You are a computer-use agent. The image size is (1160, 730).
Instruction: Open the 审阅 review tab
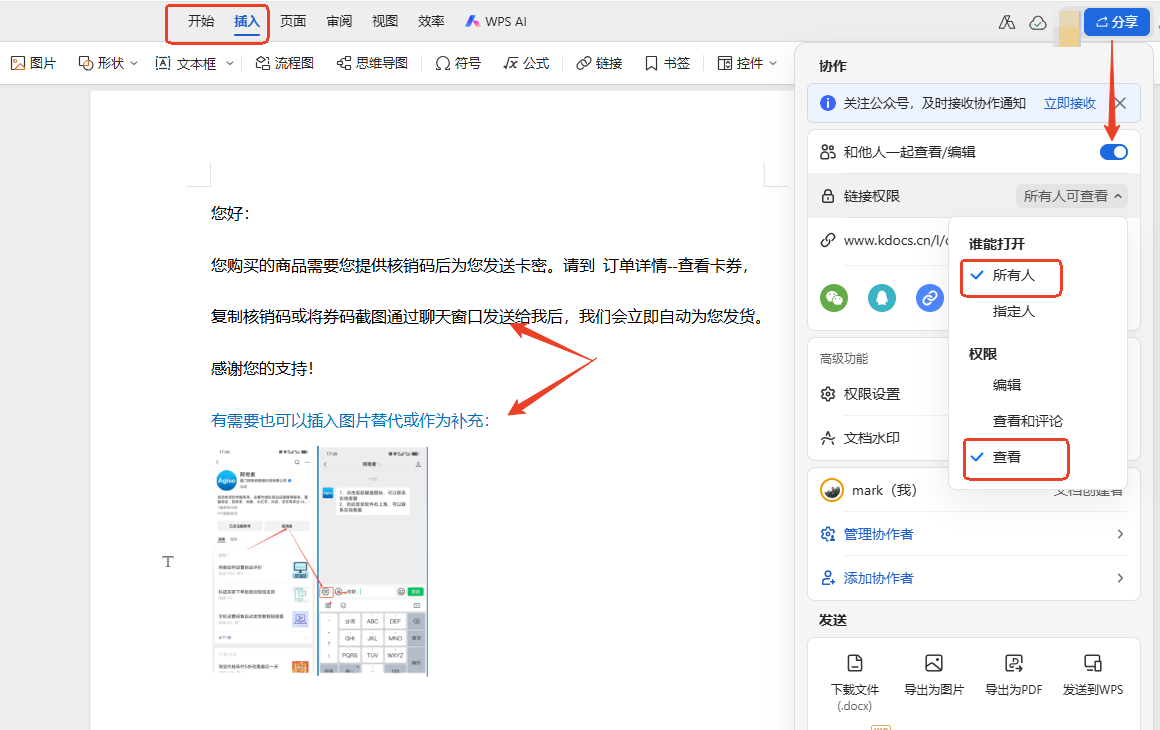pos(339,21)
